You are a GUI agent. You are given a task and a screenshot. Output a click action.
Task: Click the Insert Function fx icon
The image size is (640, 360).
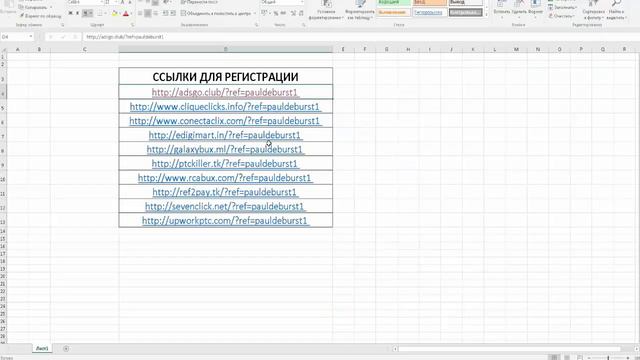tap(75, 37)
